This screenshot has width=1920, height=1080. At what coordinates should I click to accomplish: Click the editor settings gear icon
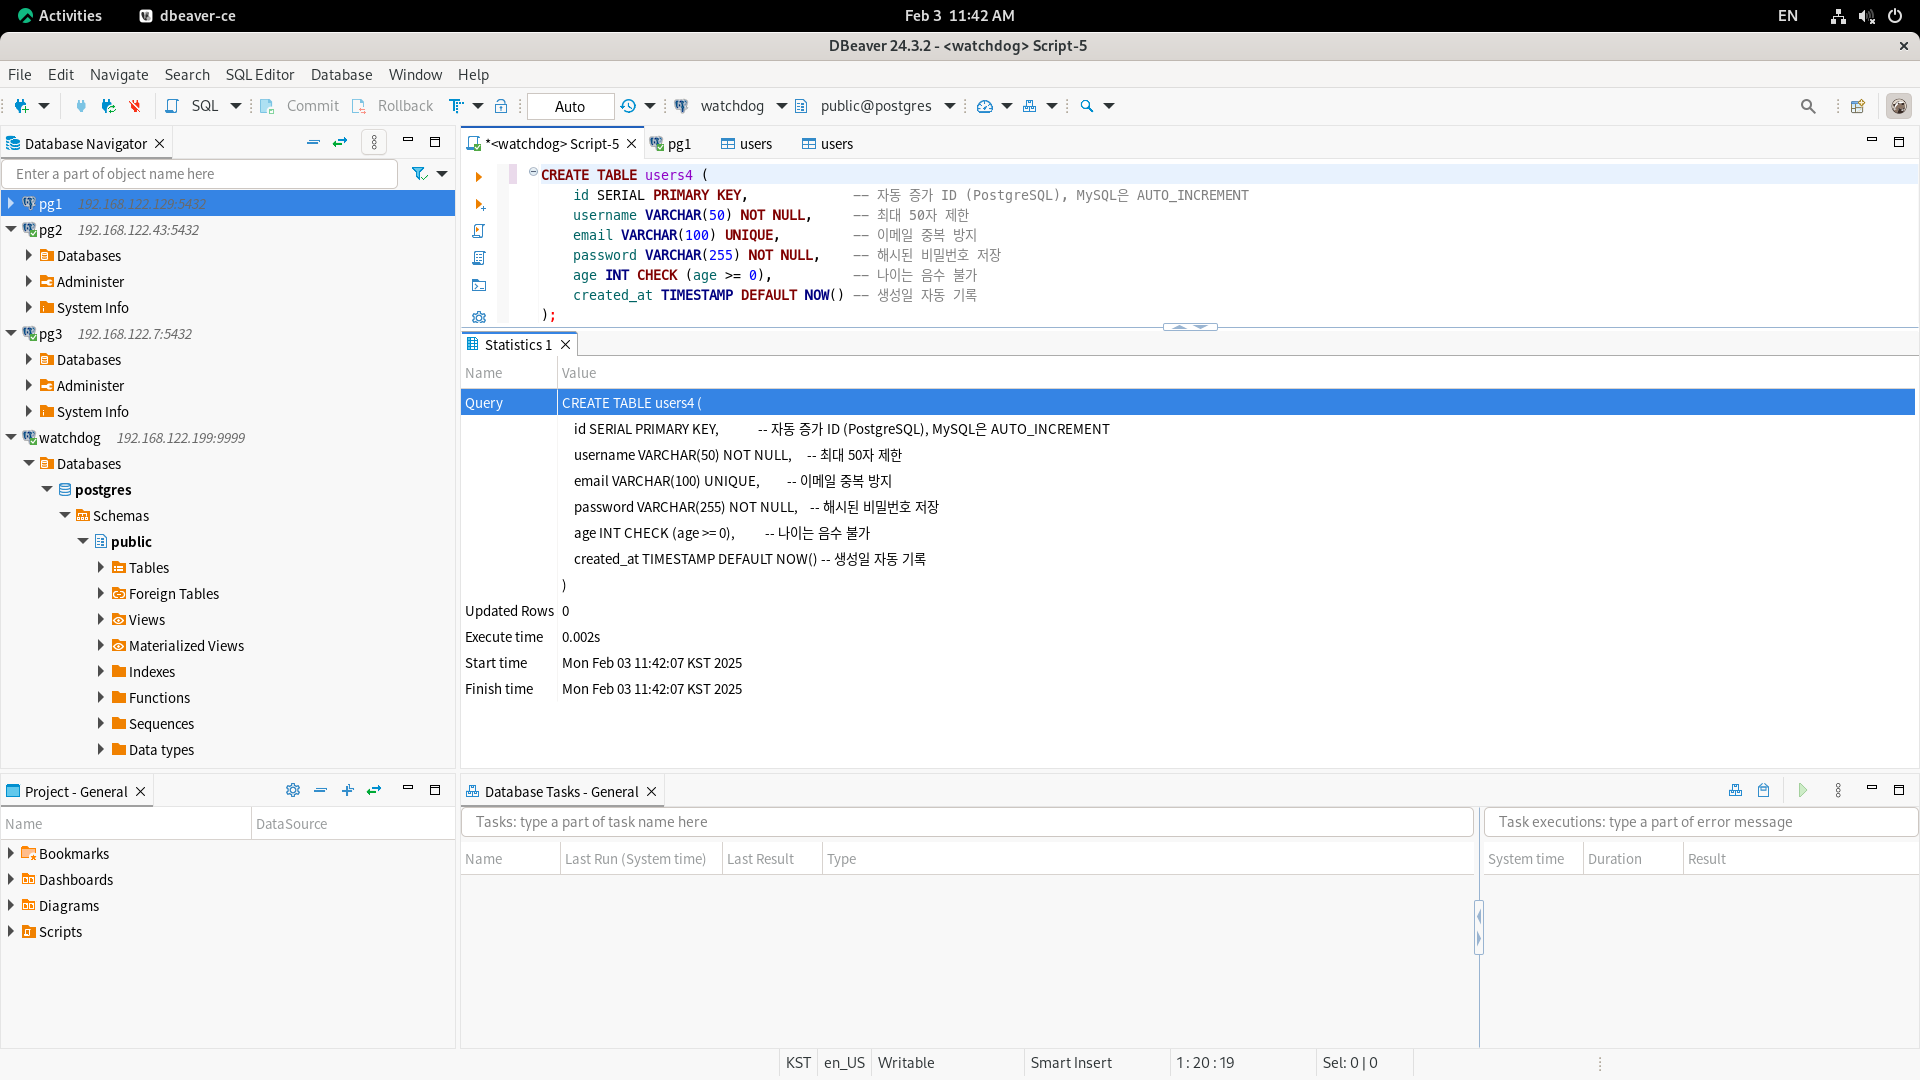click(x=479, y=317)
